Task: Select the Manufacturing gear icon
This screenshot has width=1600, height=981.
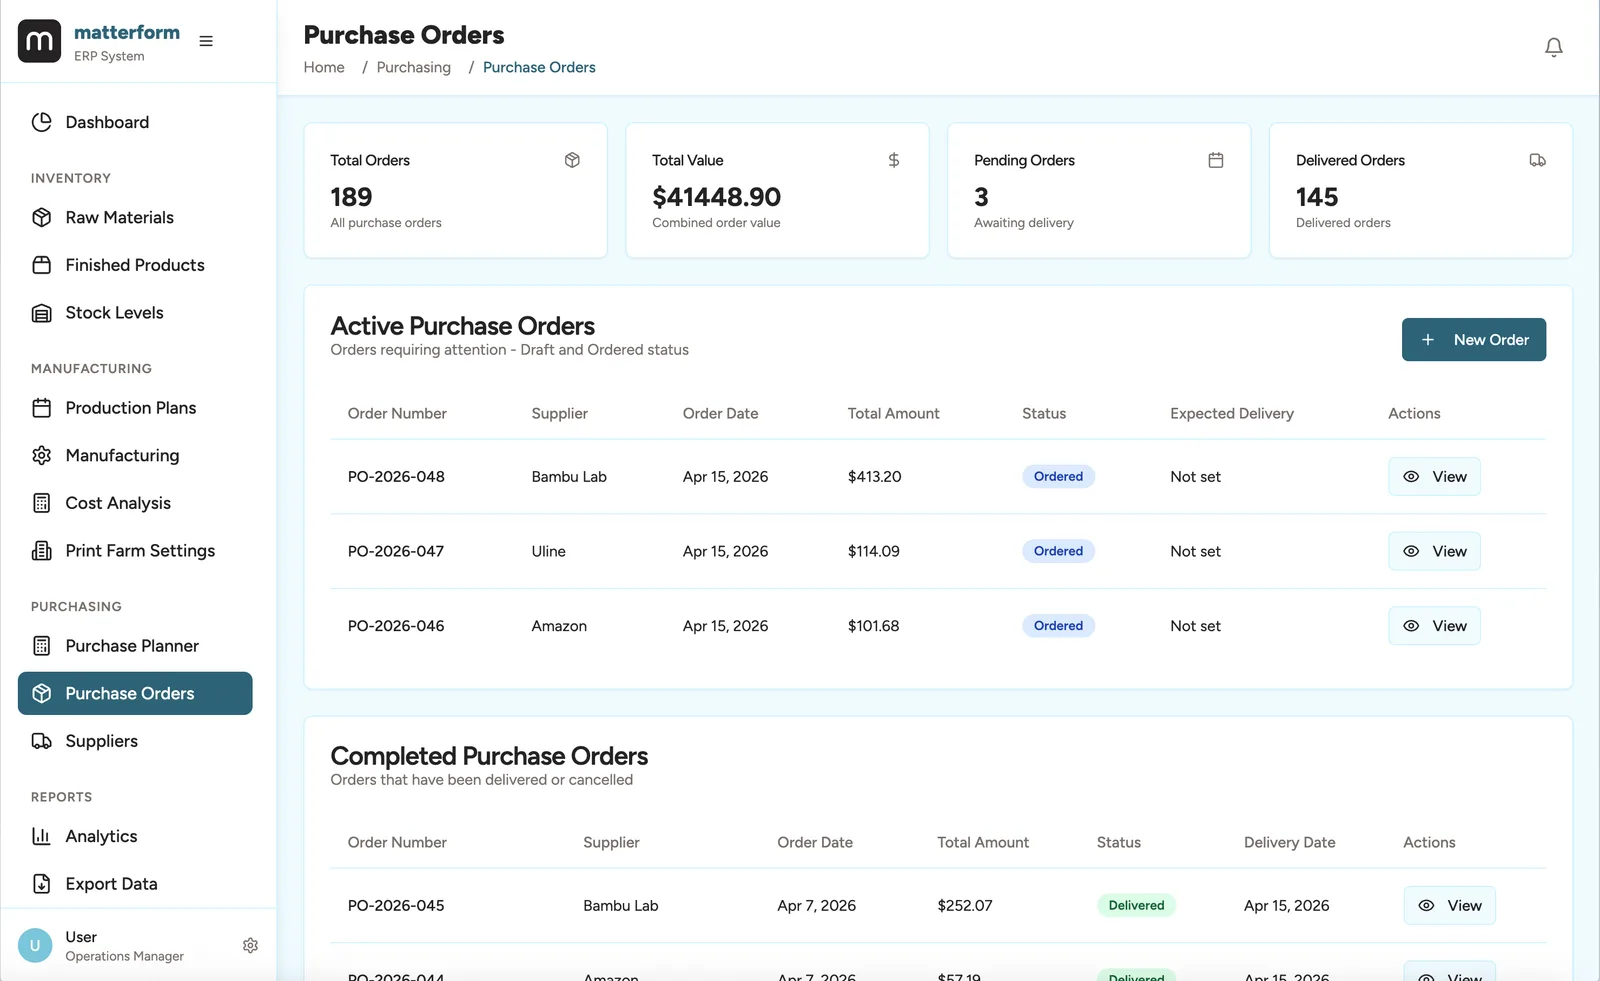Action: (x=41, y=455)
